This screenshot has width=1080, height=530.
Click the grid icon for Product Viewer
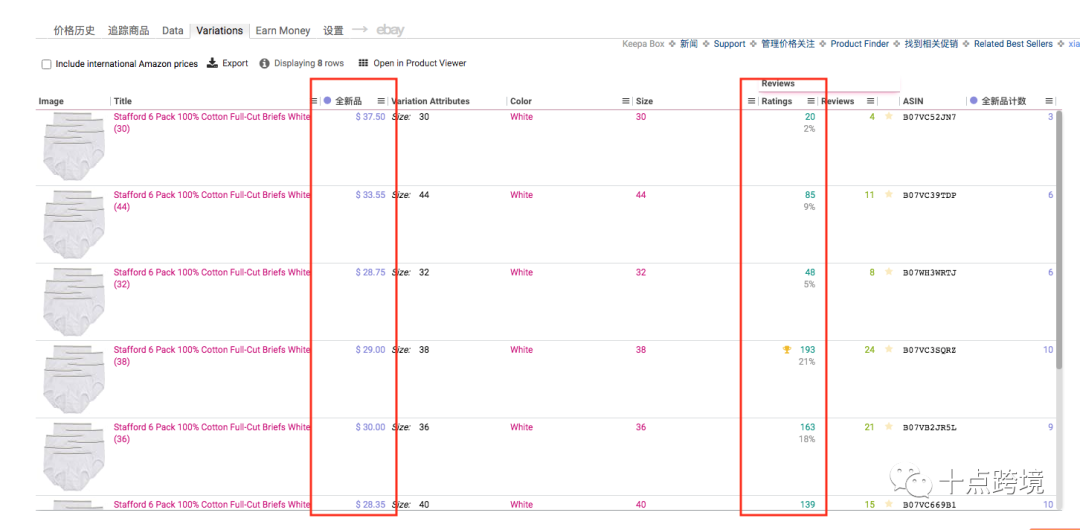pyautogui.click(x=363, y=63)
